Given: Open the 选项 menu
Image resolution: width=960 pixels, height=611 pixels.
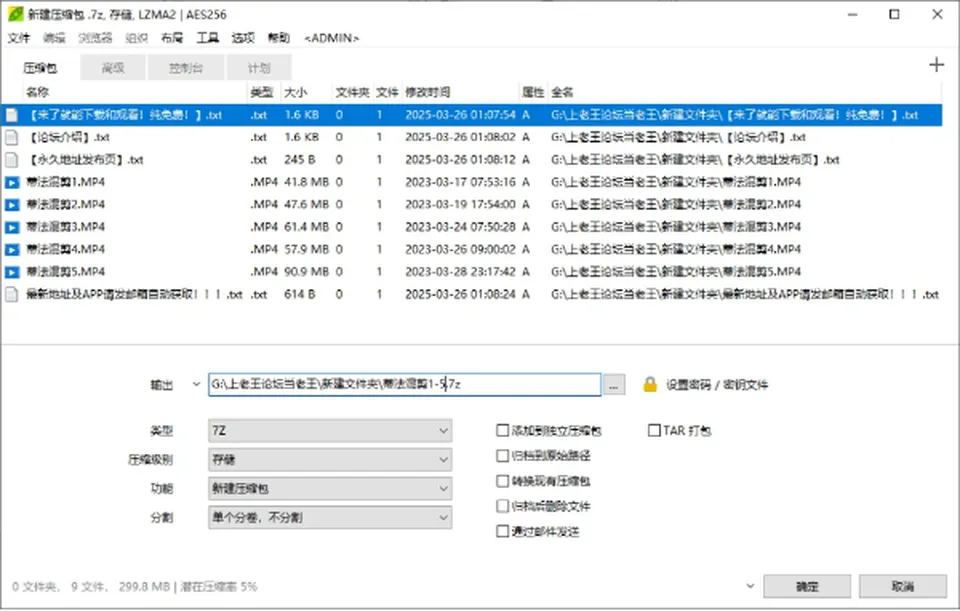Looking at the screenshot, I should (x=243, y=38).
